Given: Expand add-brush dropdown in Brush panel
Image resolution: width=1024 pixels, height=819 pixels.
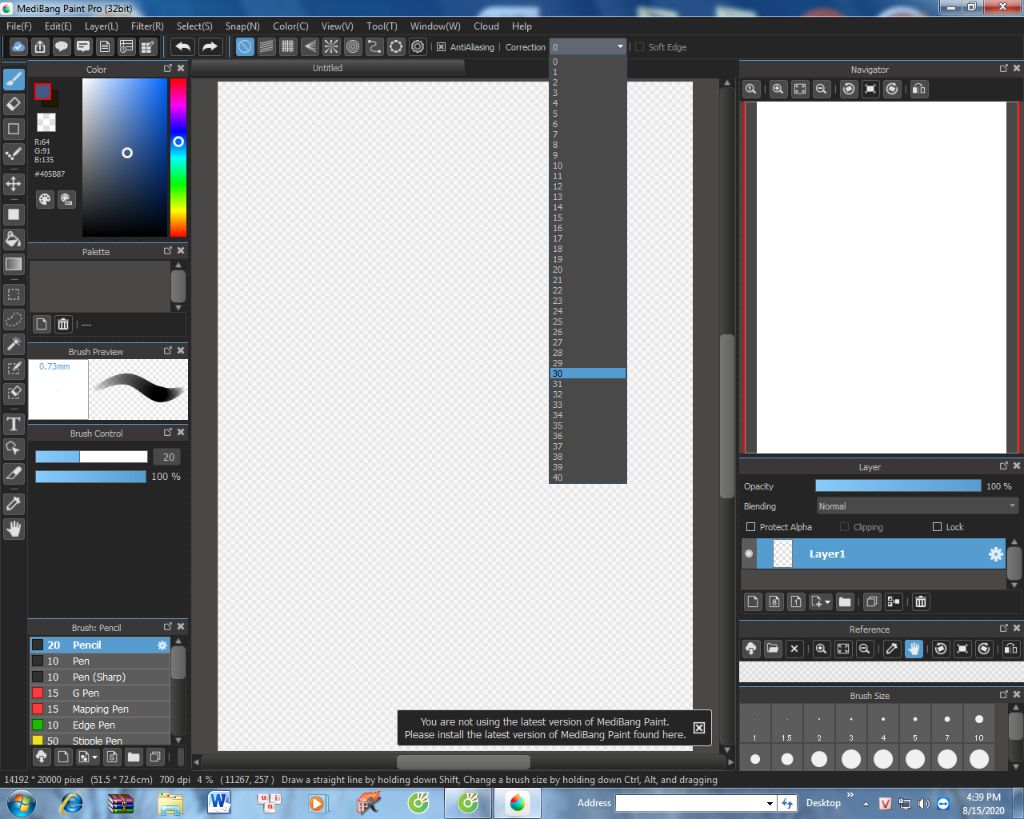Looking at the screenshot, I should coord(95,758).
